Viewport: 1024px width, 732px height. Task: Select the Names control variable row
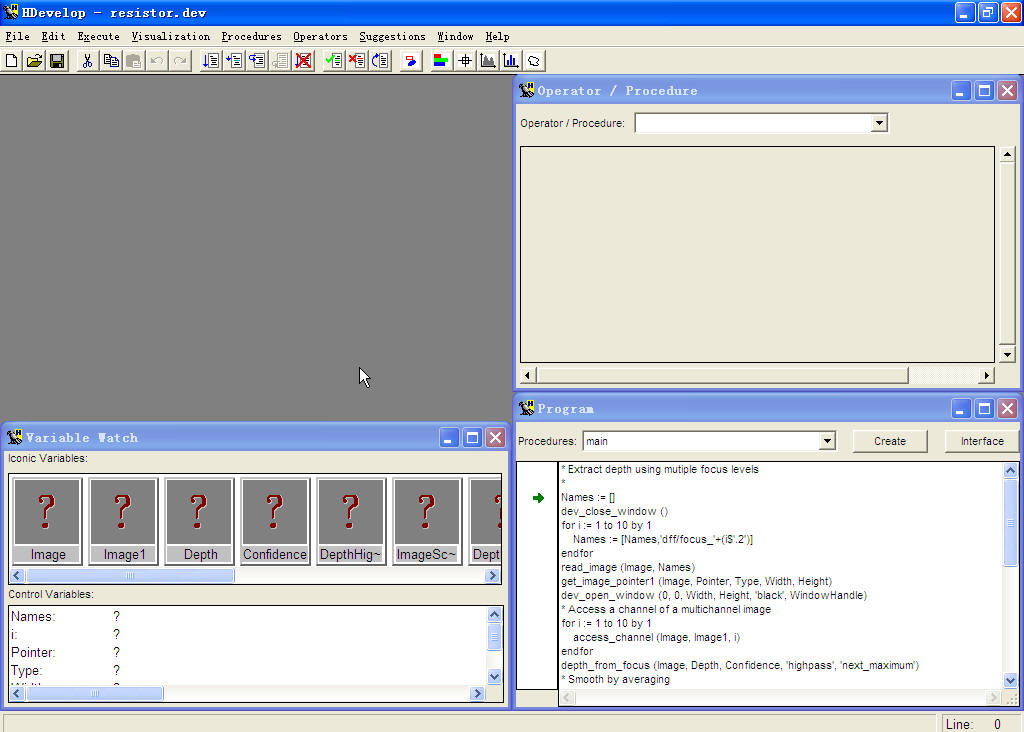point(248,616)
